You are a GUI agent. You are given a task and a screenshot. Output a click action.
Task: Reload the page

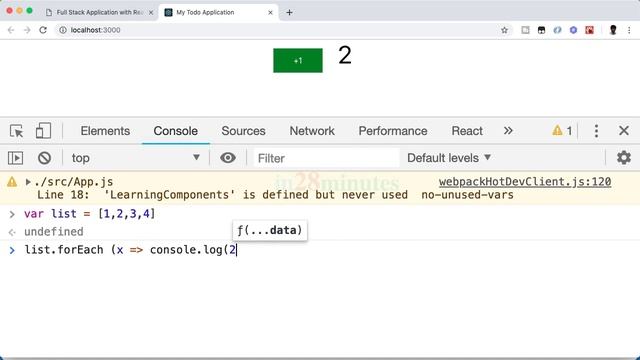coord(43,30)
